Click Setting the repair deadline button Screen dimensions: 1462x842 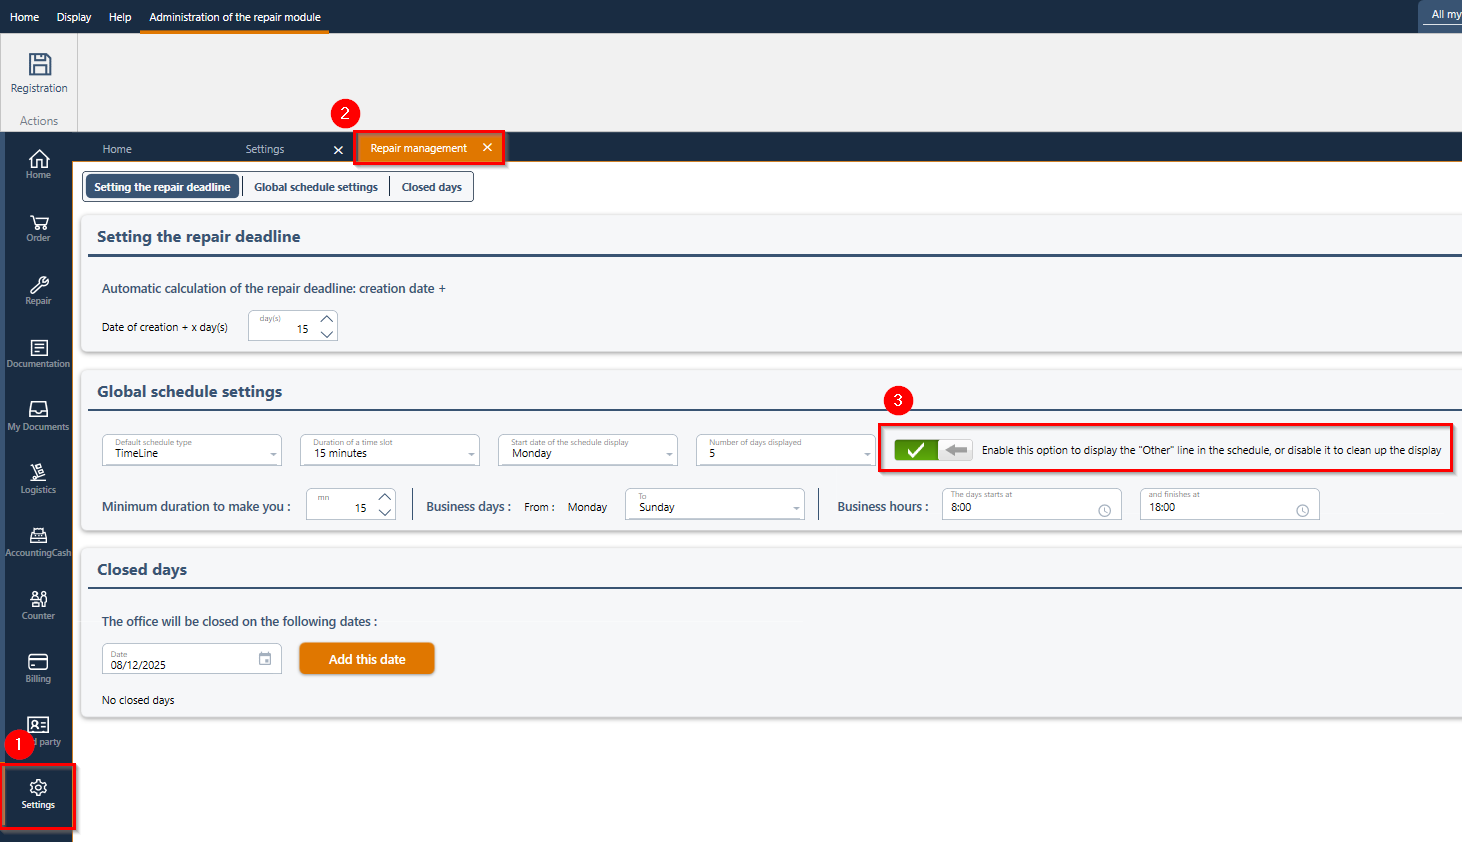pyautogui.click(x=162, y=187)
